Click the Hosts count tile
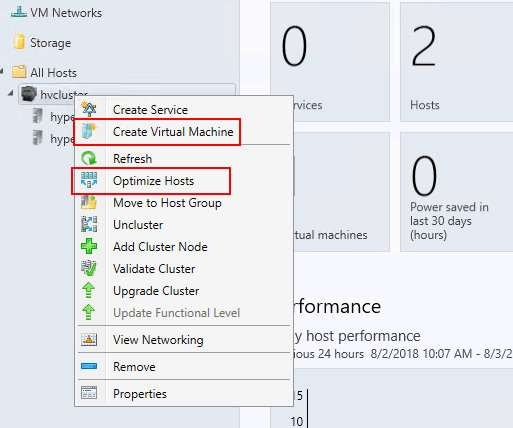 [x=456, y=62]
